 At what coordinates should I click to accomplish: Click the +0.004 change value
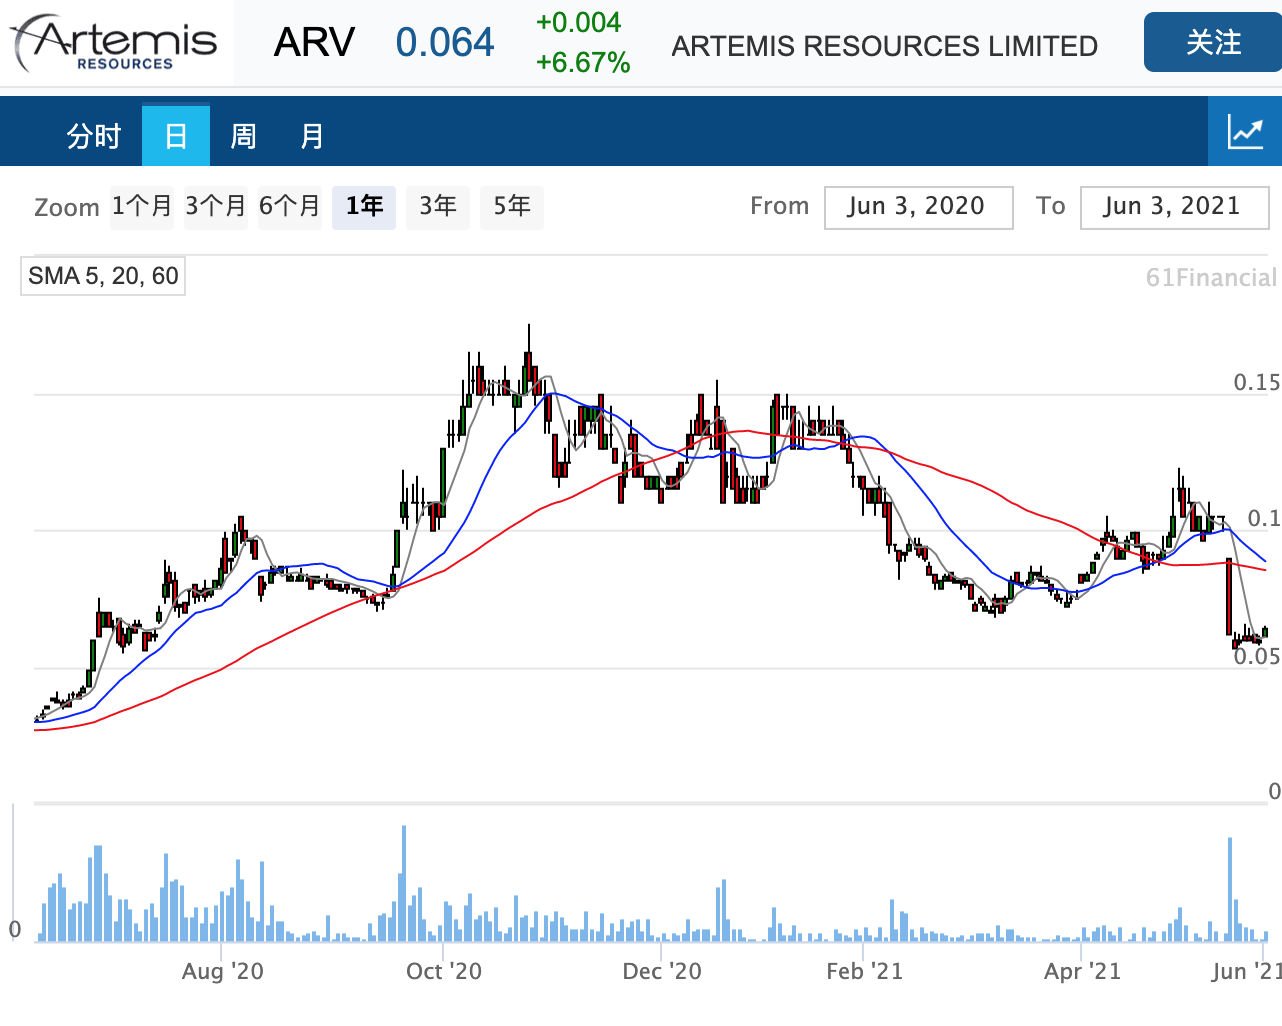click(579, 23)
